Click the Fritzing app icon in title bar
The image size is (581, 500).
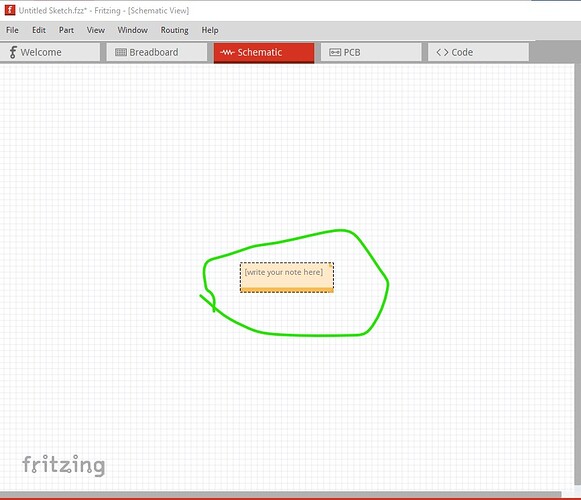(x=10, y=10)
